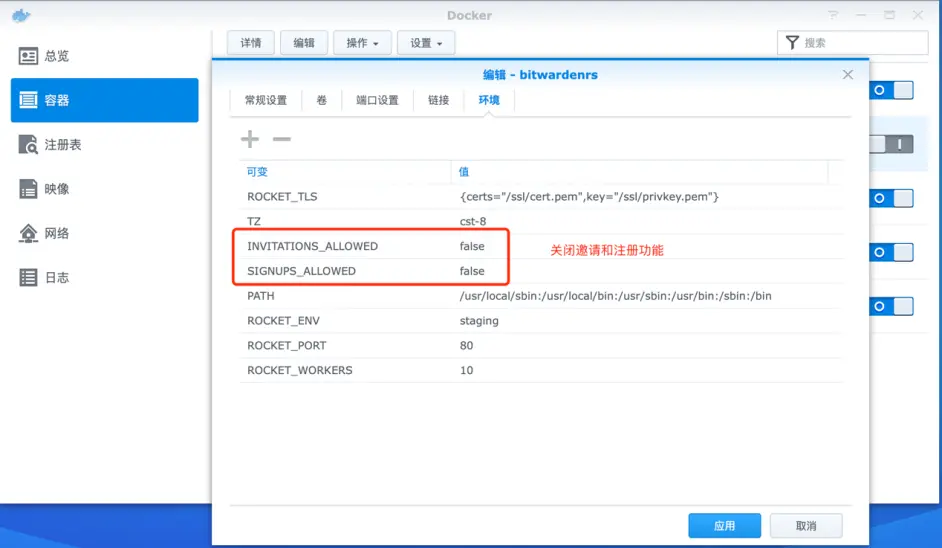The width and height of the screenshot is (942, 548).
Task: Open the 网络 network section
Action: (105, 233)
